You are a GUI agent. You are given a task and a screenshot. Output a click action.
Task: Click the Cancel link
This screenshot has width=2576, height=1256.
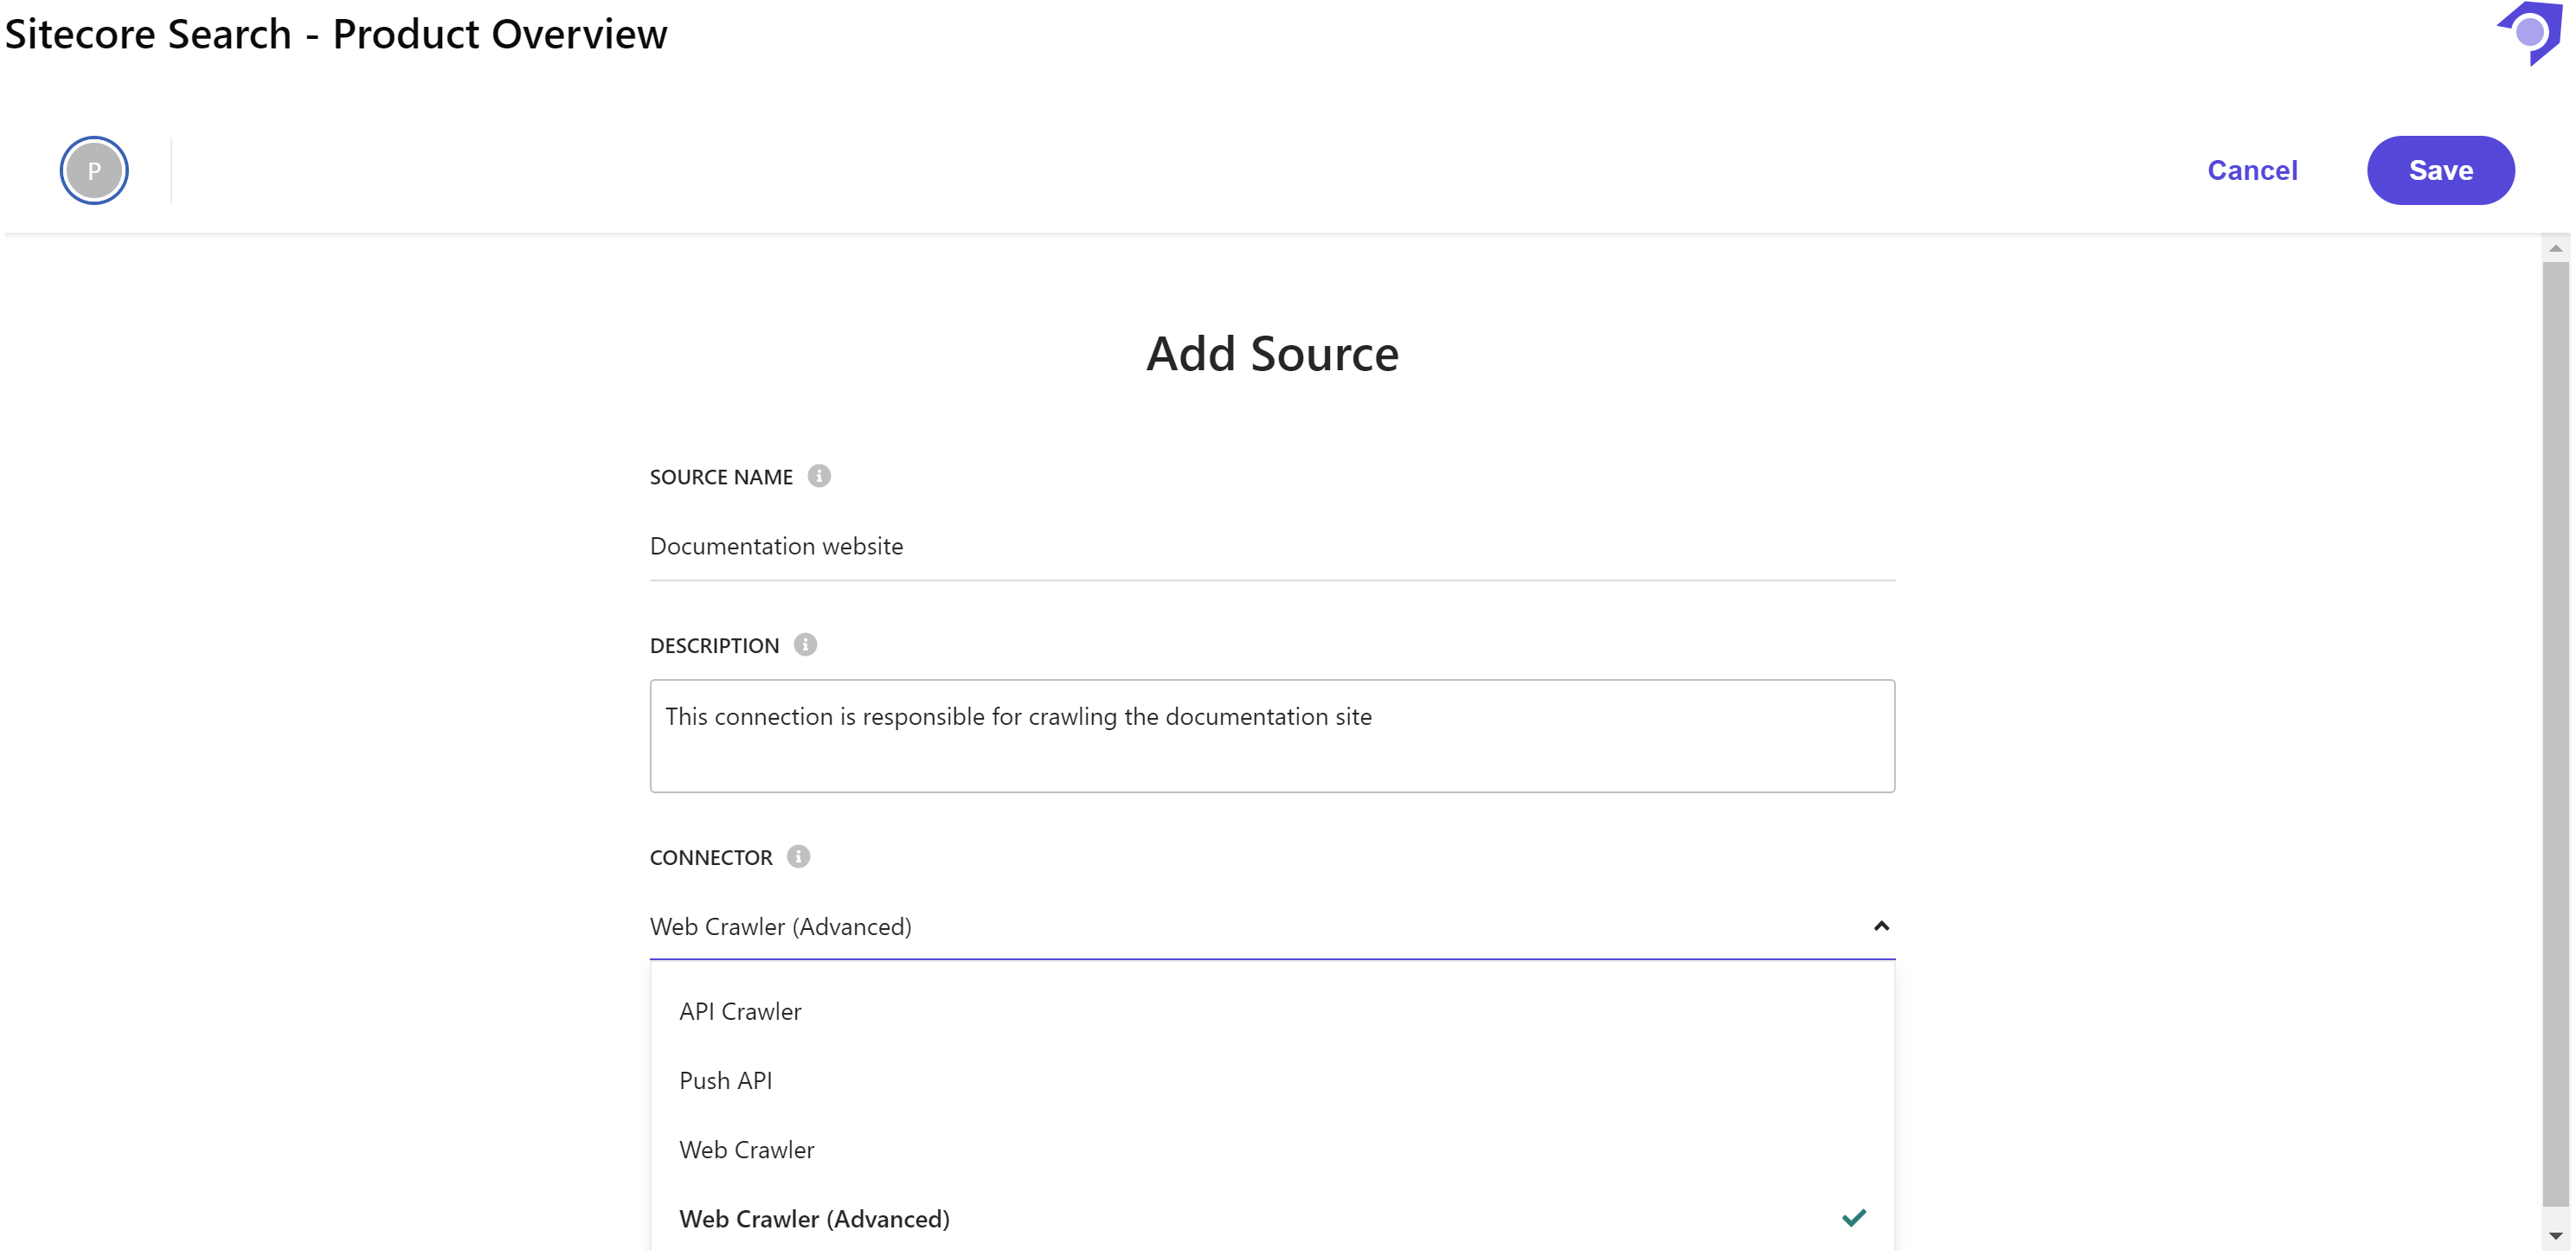2252,171
